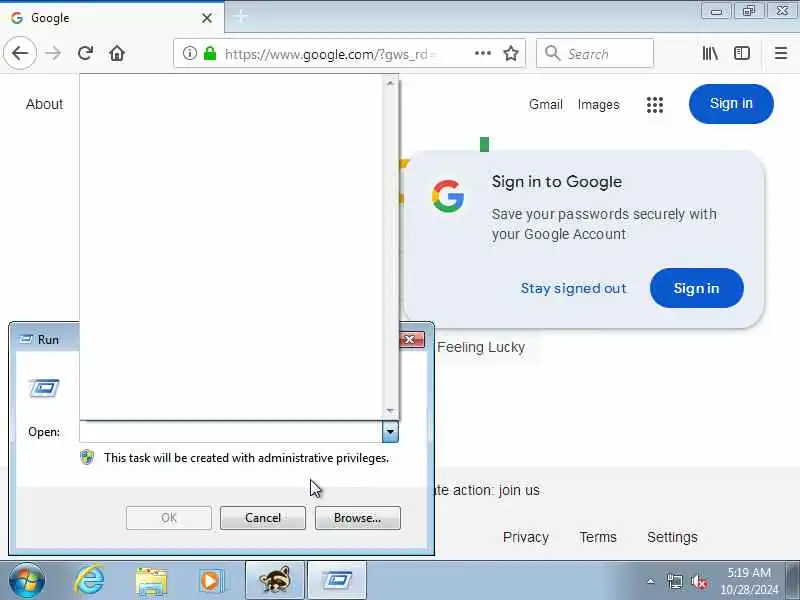Image resolution: width=800 pixels, height=600 pixels.
Task: Launch Internet Explorer from taskbar
Action: 89,581
